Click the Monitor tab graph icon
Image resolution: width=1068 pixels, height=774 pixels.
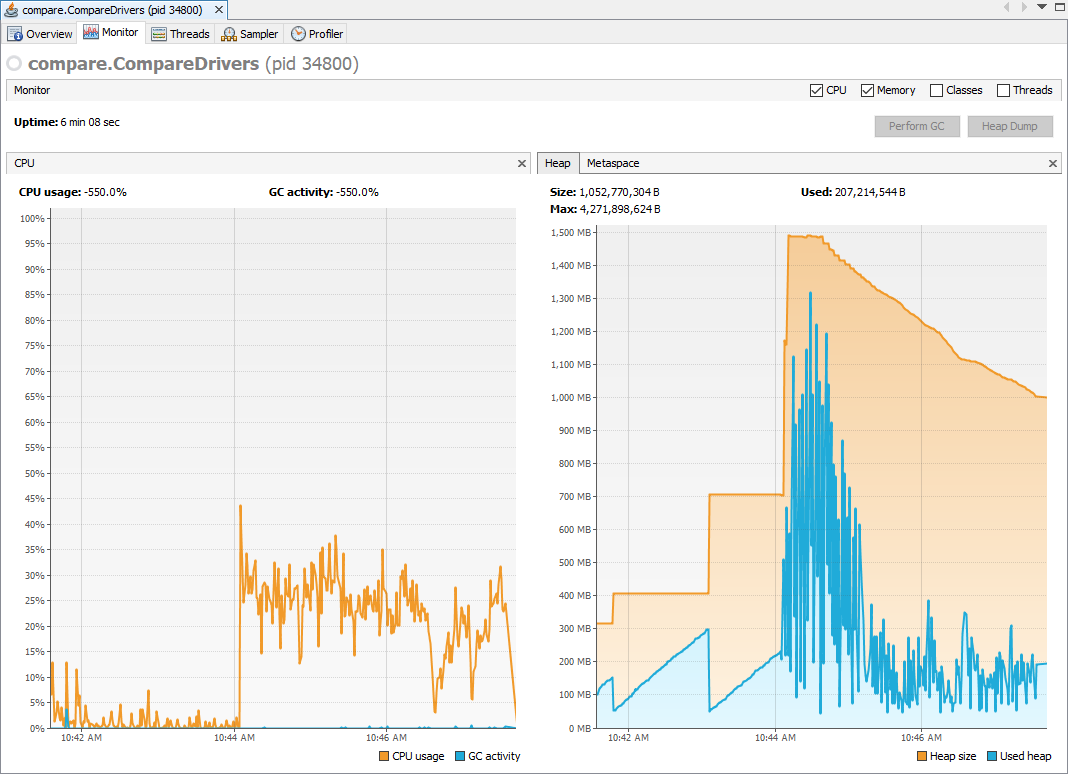[90, 33]
